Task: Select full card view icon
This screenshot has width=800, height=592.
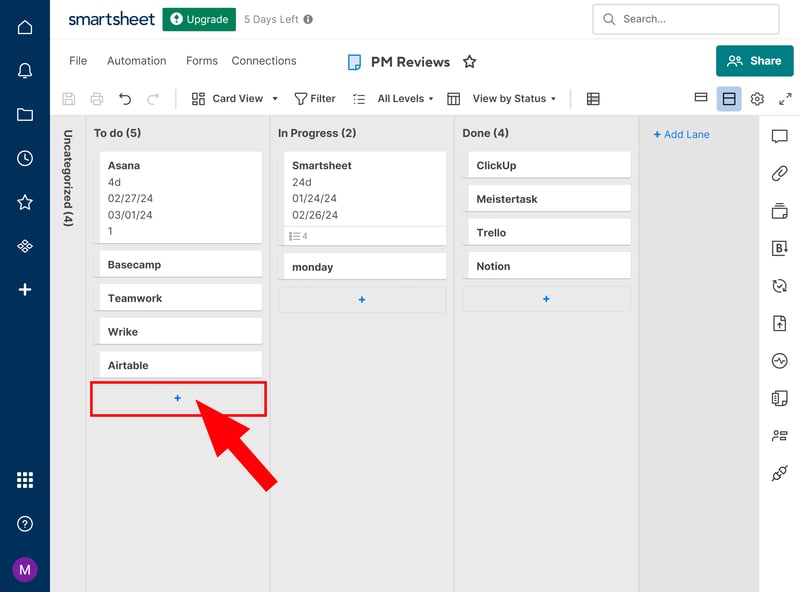Action: coord(729,98)
